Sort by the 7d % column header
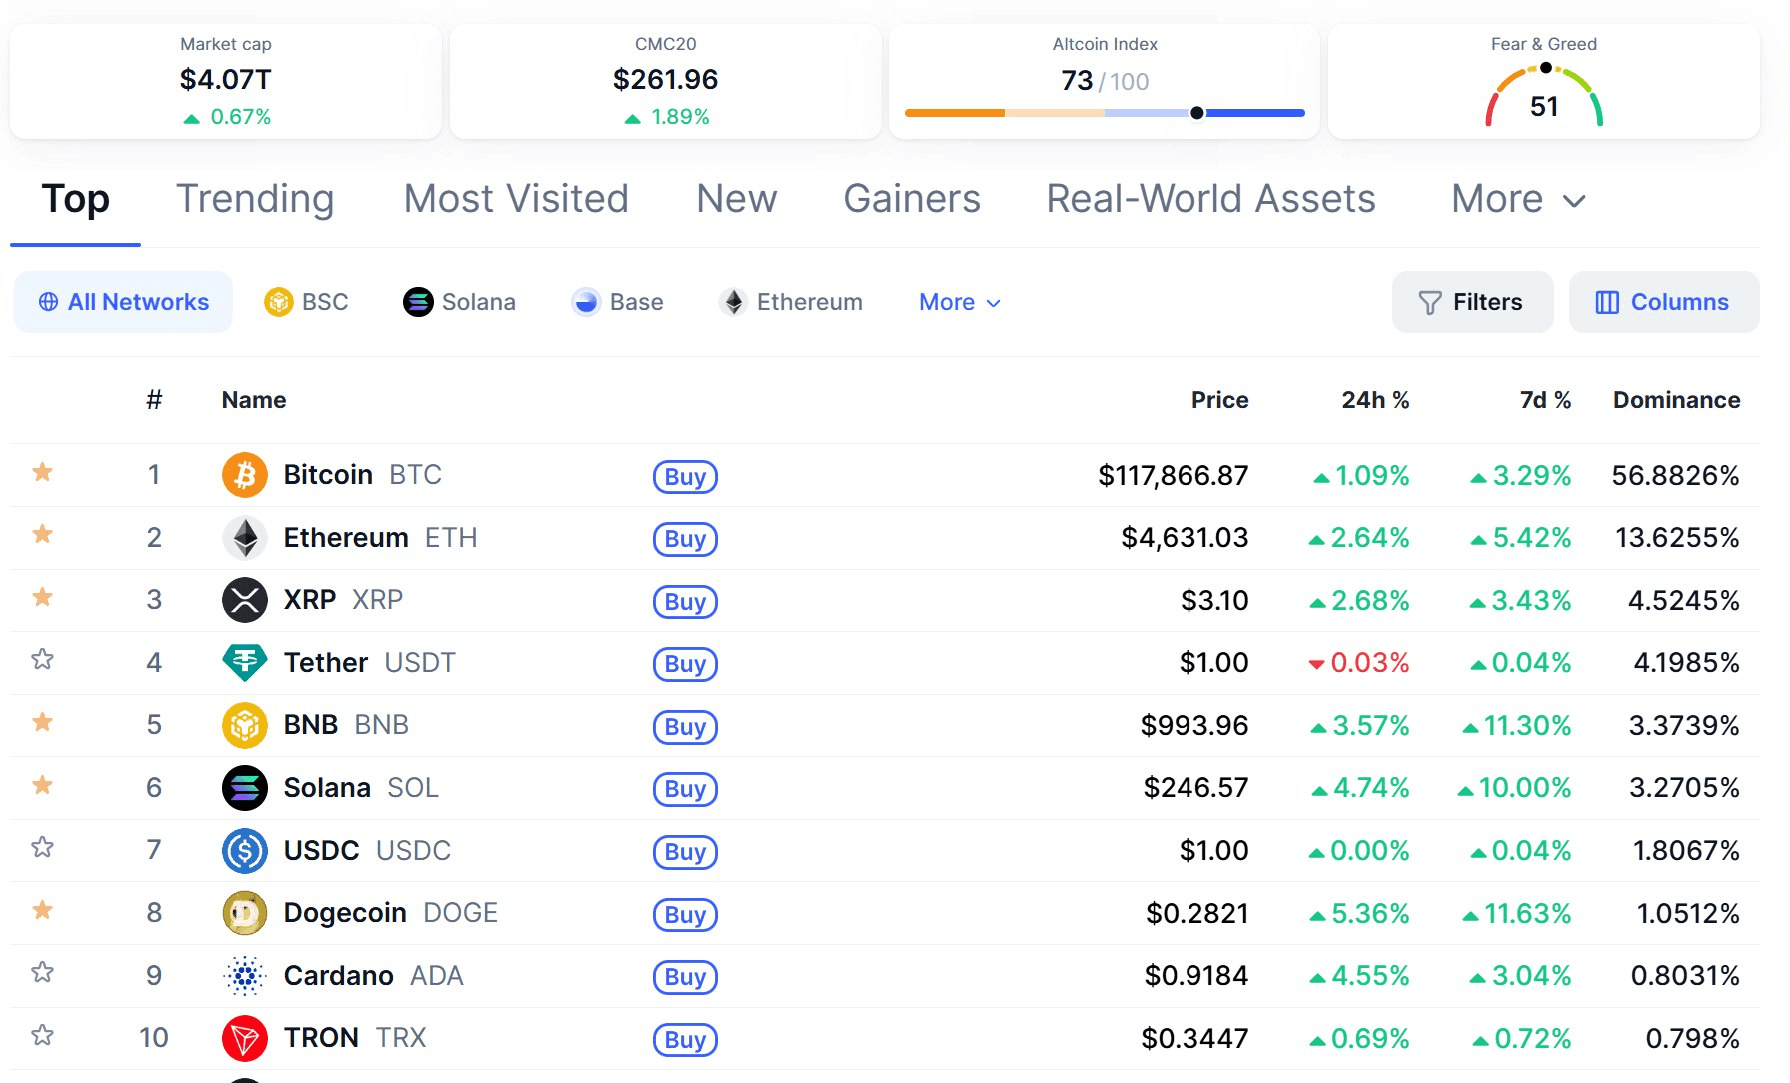The width and height of the screenshot is (1790, 1083). 1545,400
